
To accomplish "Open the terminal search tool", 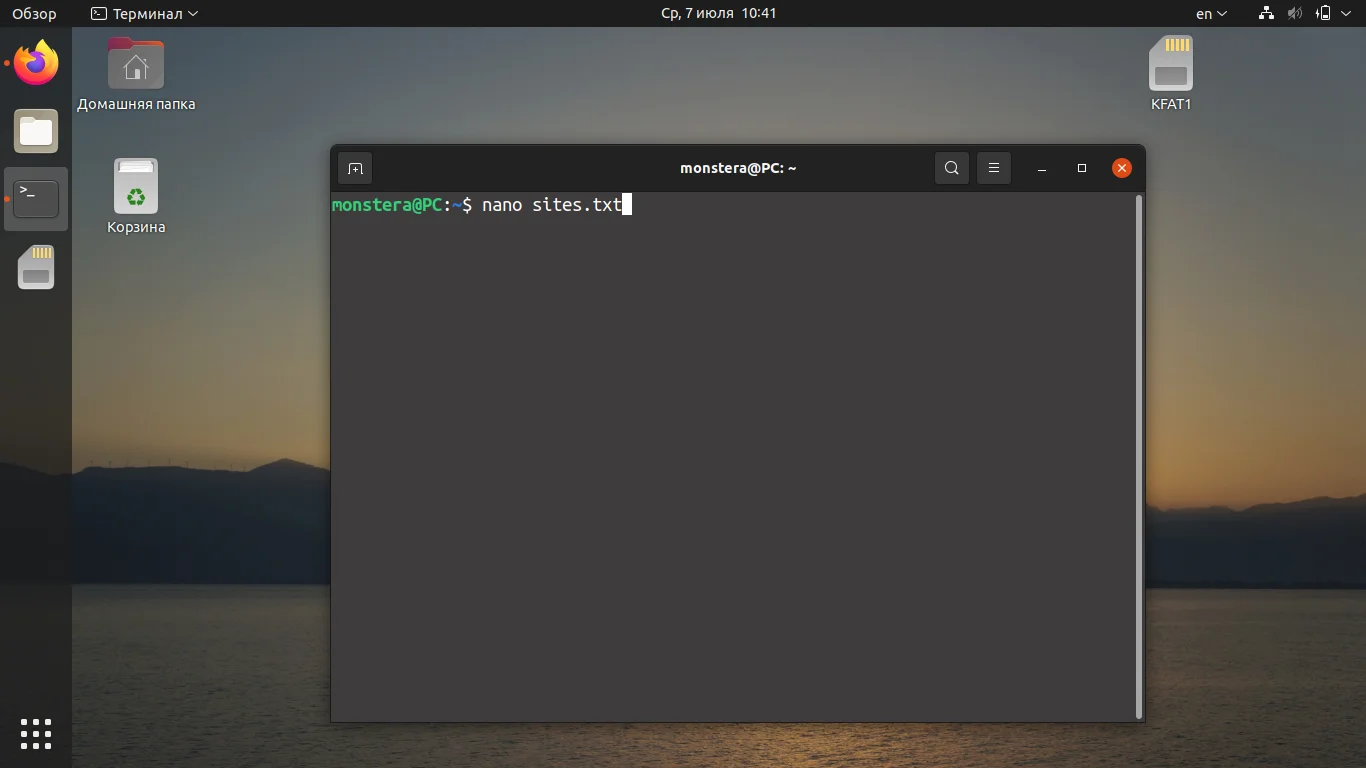I will tap(952, 168).
